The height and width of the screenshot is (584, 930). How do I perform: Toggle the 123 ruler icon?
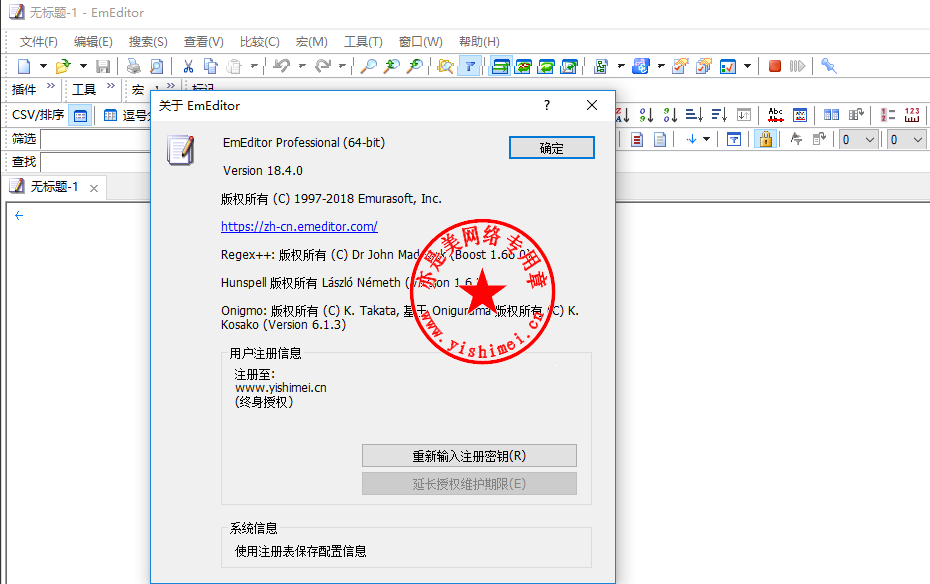(912, 114)
